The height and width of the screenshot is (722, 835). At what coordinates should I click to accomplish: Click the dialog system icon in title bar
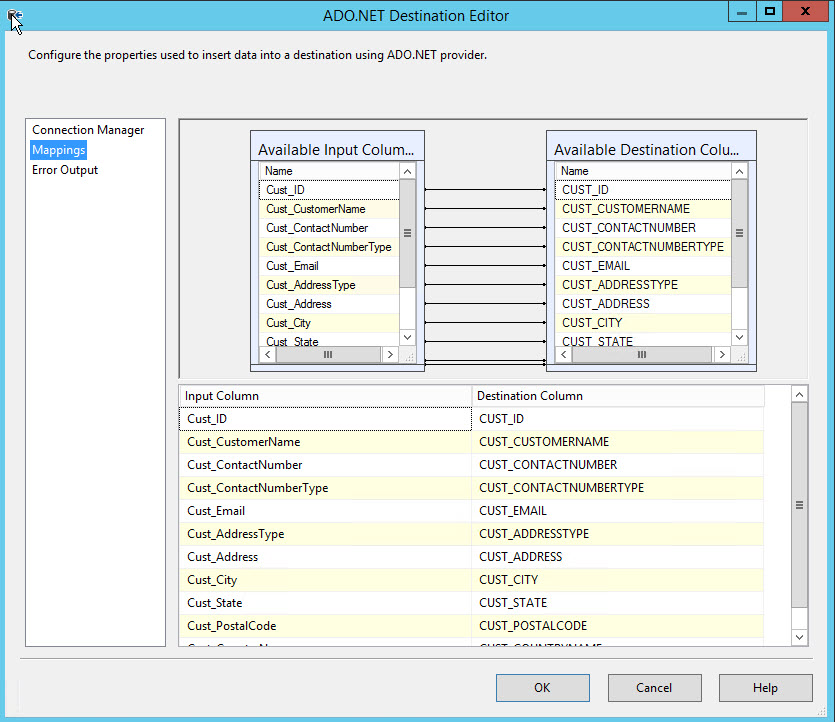pos(14,15)
